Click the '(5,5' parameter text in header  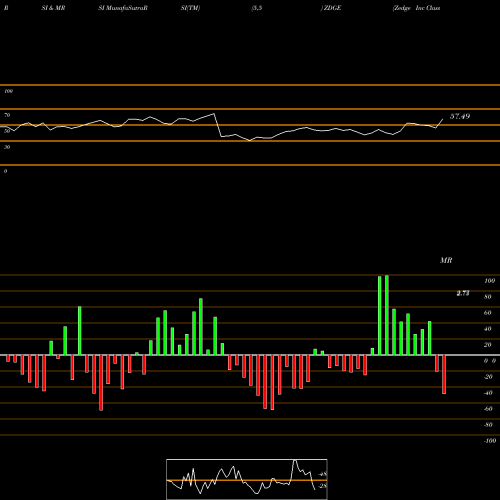[257, 8]
